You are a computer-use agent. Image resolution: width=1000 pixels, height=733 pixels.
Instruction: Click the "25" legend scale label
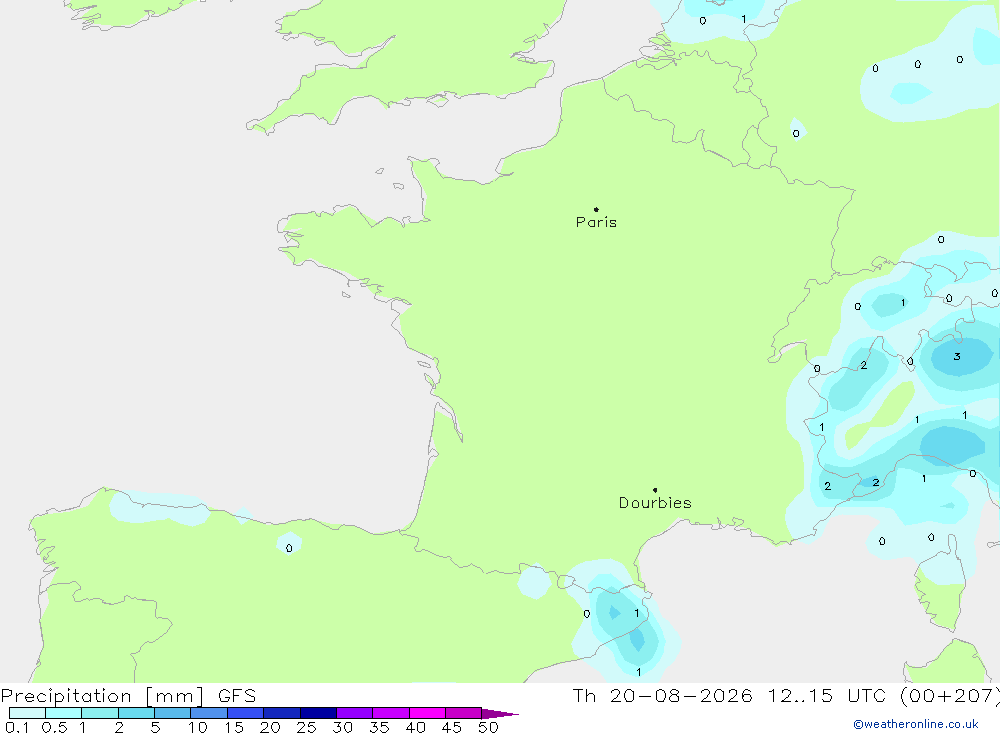tap(306, 727)
